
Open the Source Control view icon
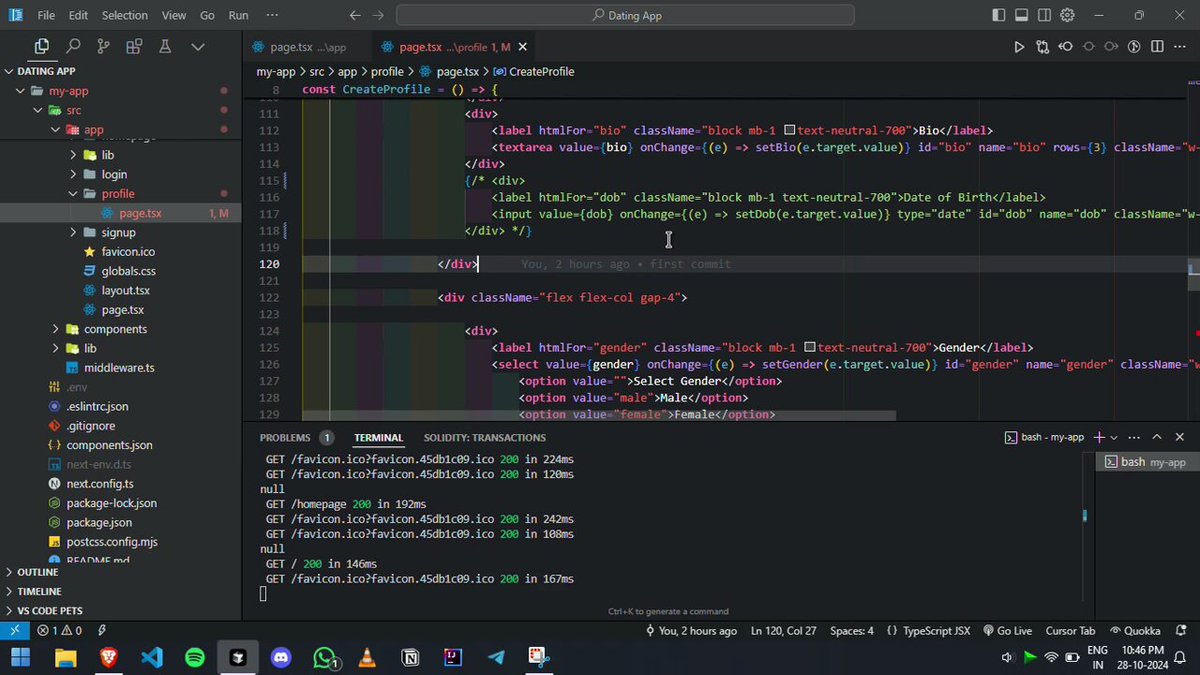coord(103,46)
